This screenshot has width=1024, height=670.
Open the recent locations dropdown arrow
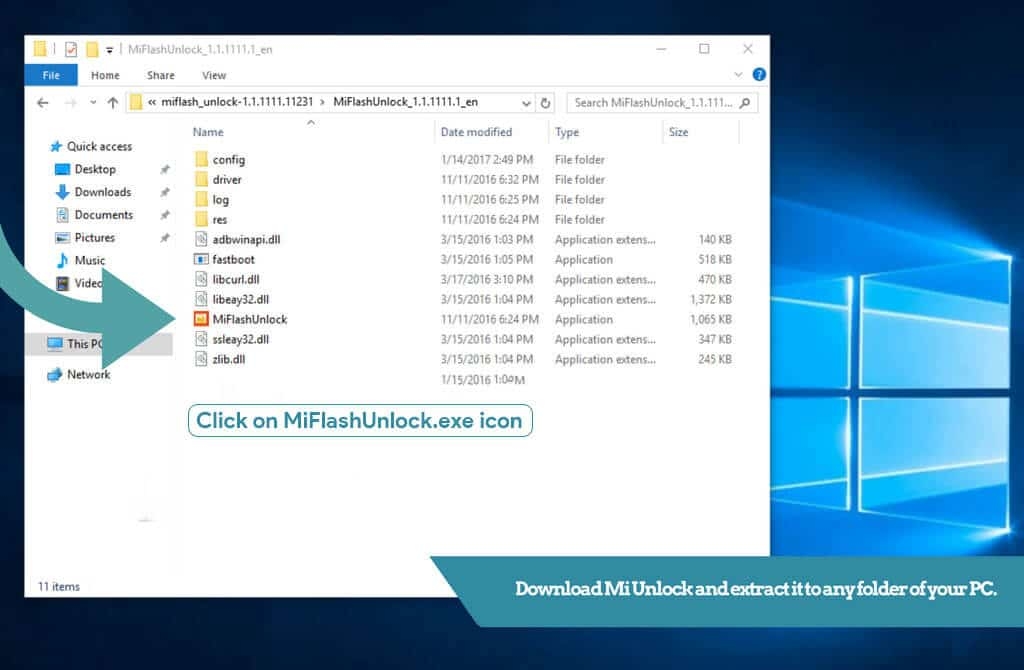coord(93,103)
